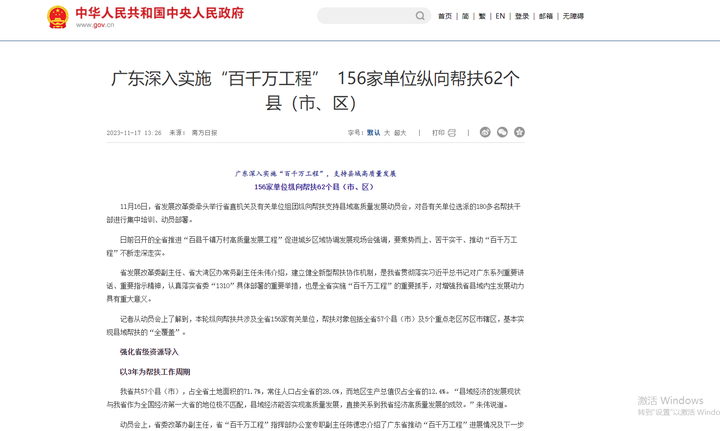
Task: Switch to simplified Chinese 简
Action: tap(465, 16)
